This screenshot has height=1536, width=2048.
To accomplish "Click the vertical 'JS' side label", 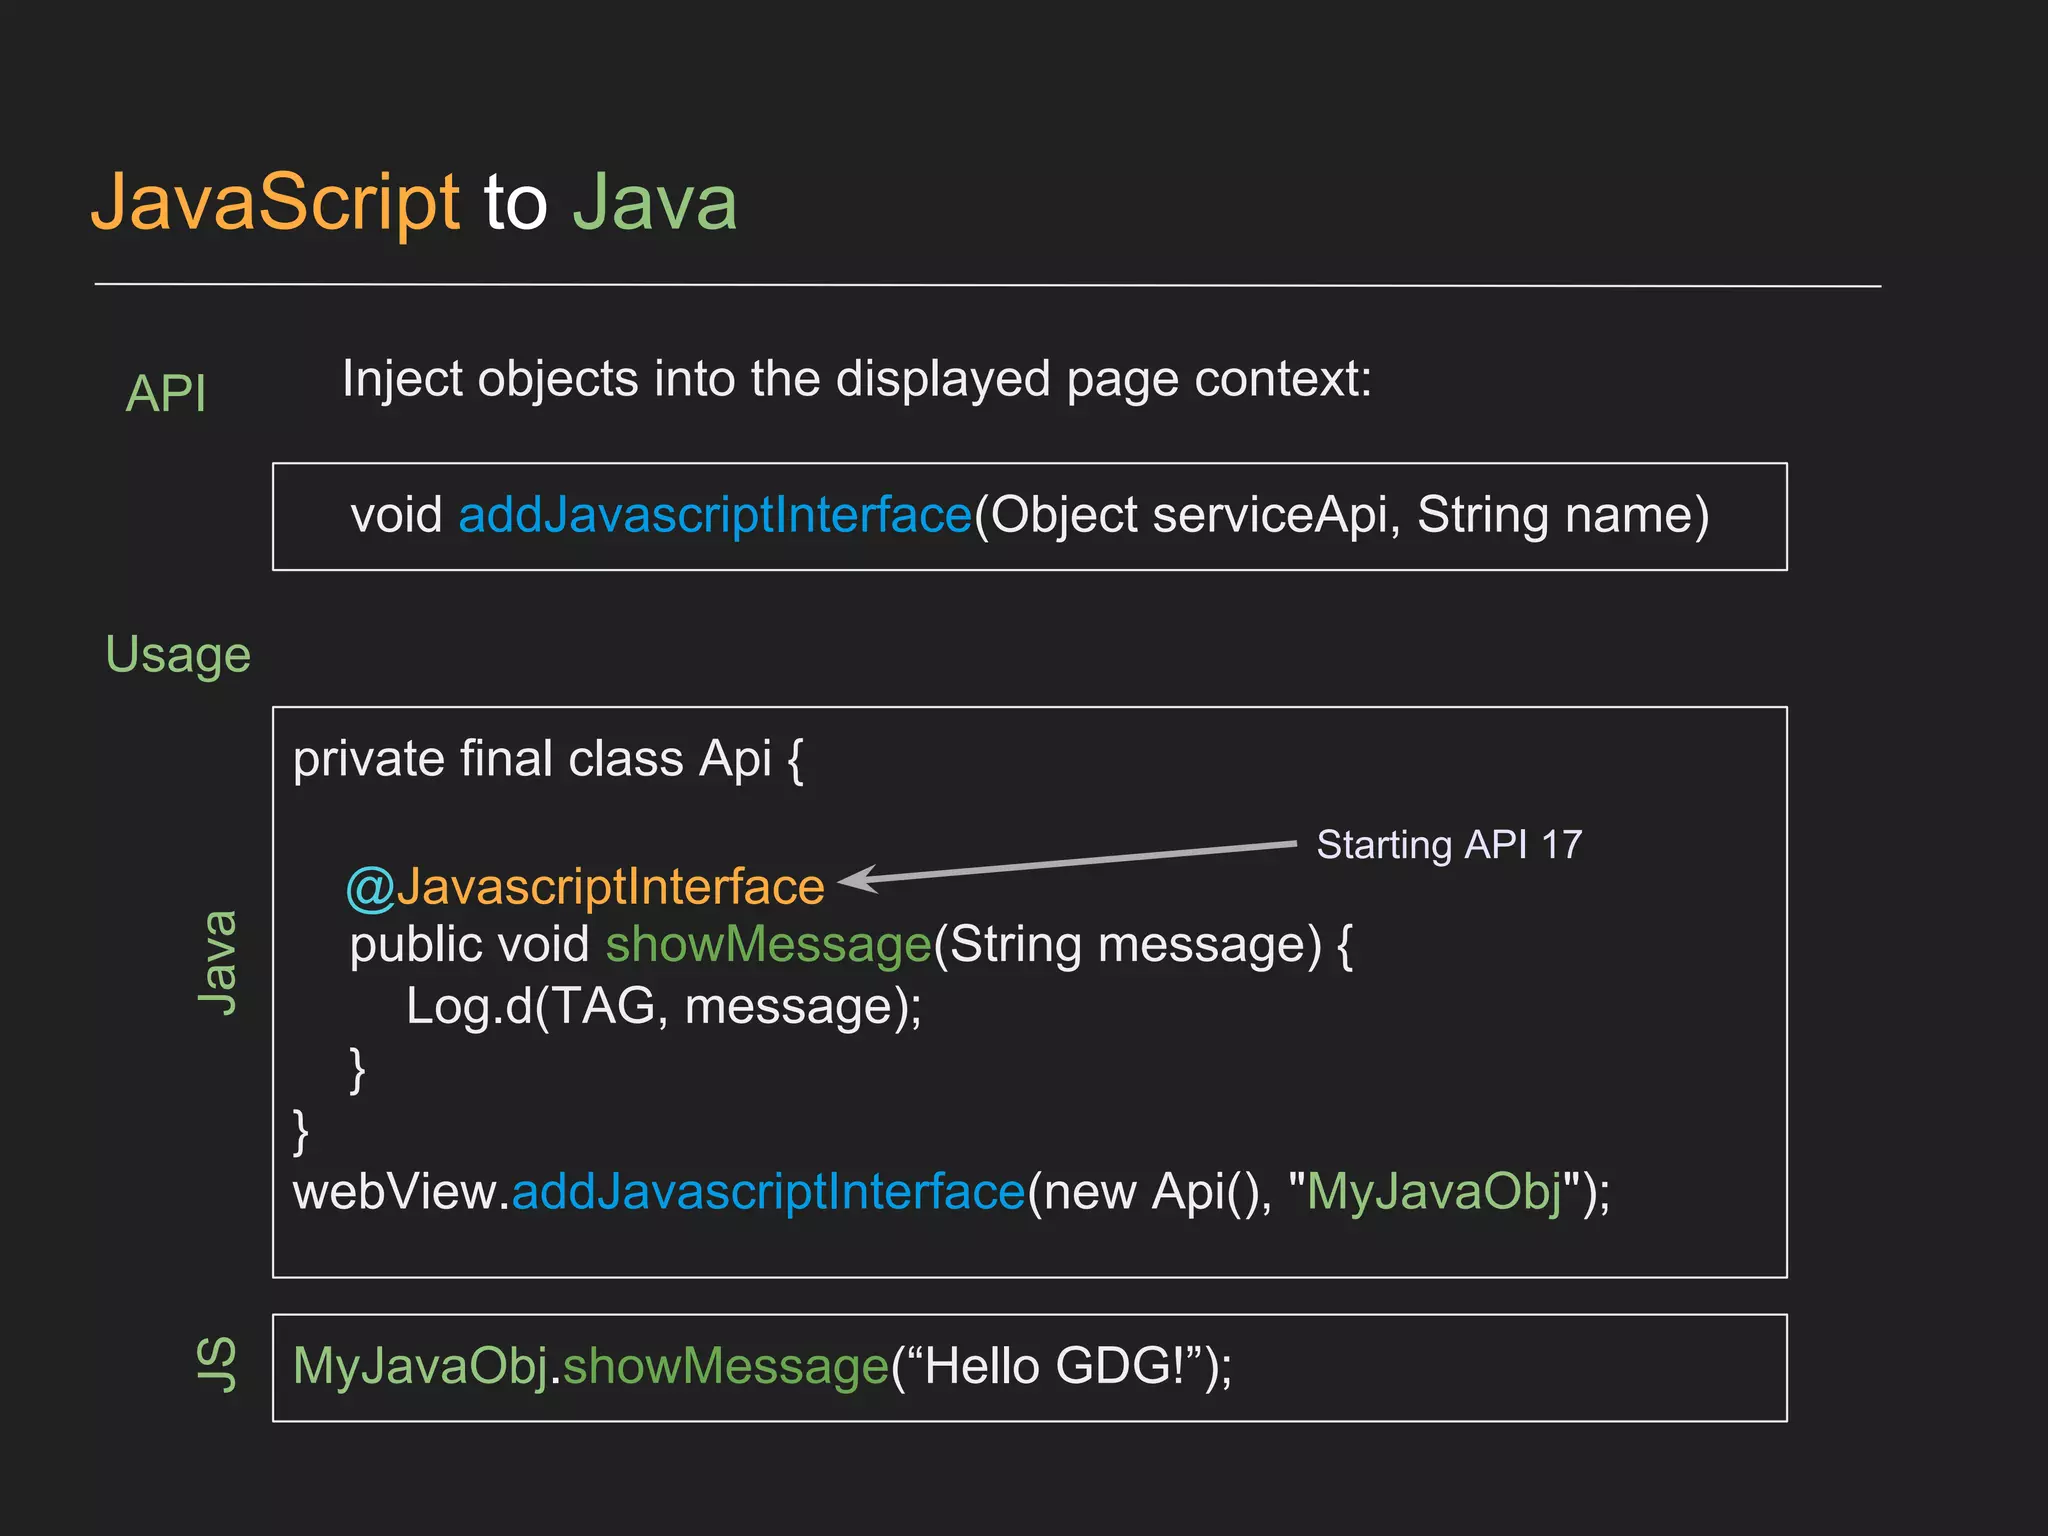I will coord(217,1365).
